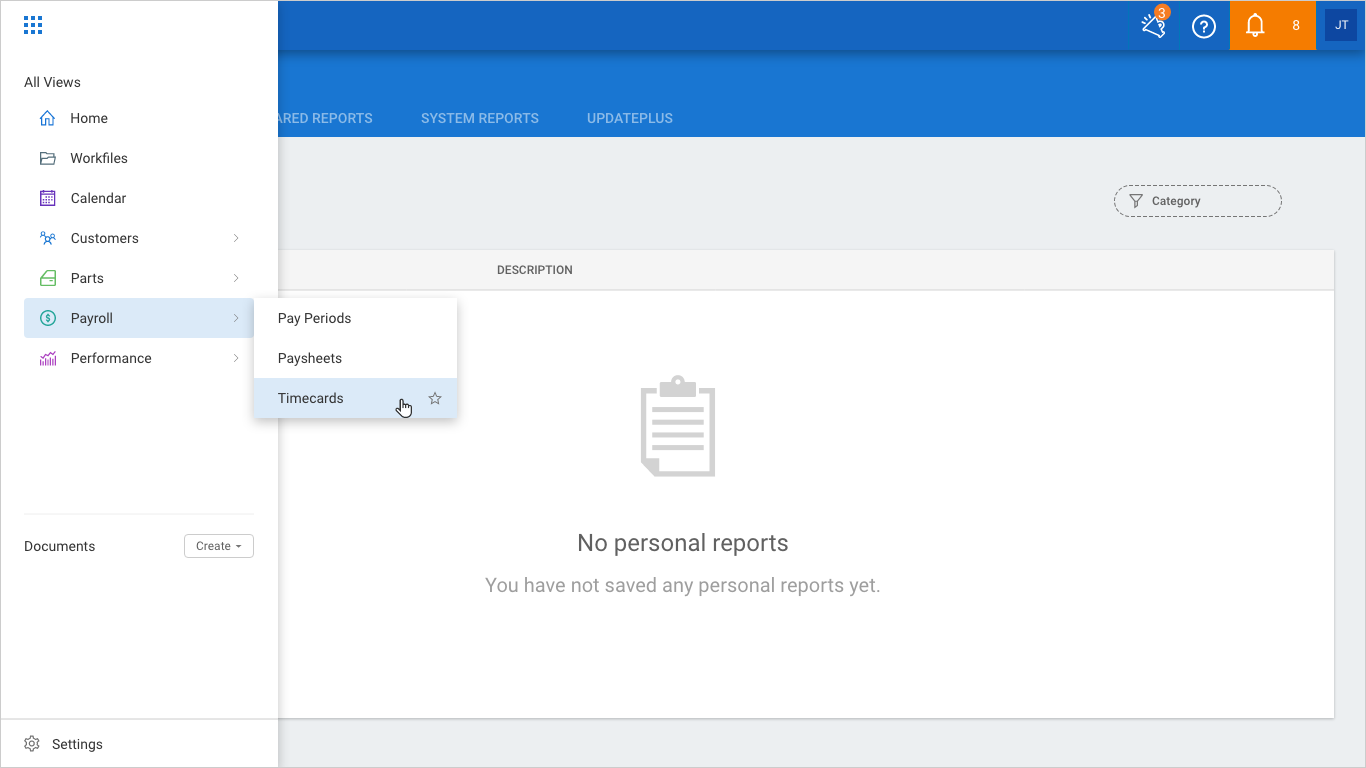Click the Parts icon in sidebar

[47, 278]
